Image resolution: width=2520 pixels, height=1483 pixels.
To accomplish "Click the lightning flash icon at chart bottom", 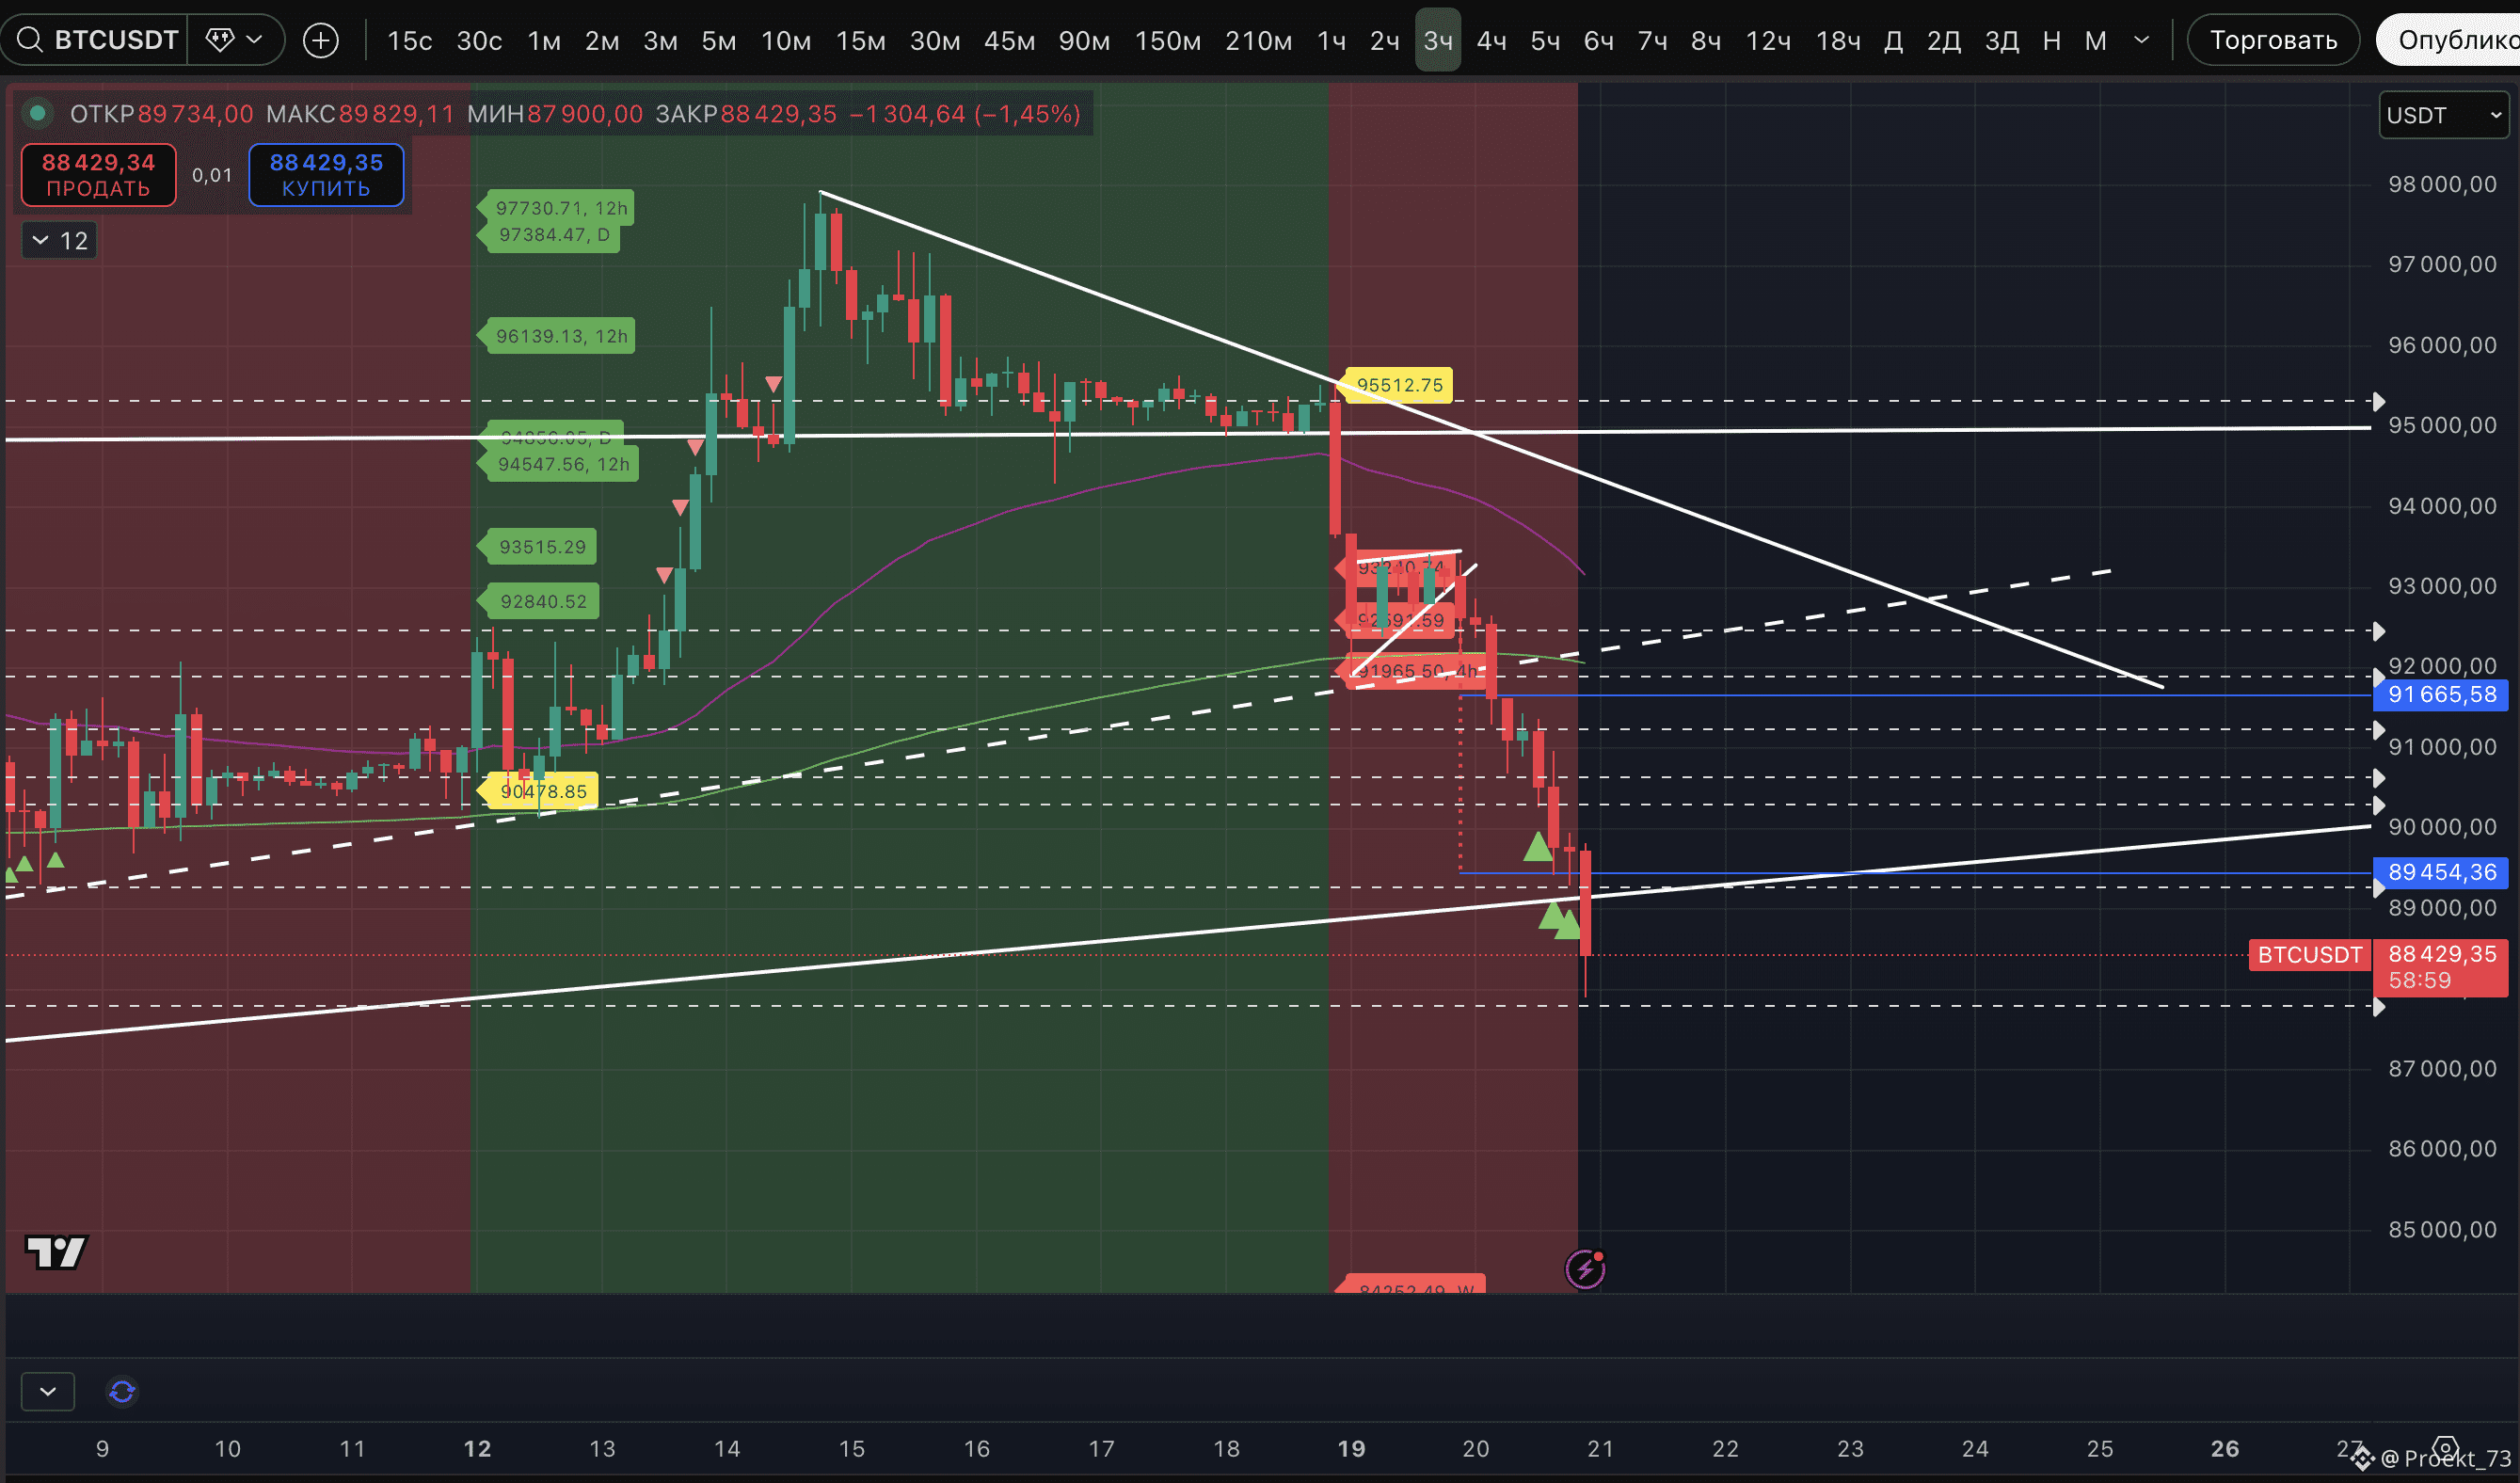I will (x=1584, y=1269).
